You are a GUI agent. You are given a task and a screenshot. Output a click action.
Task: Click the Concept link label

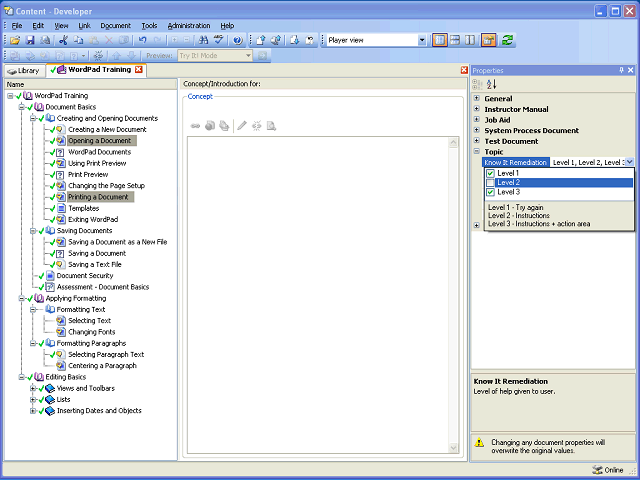[200, 96]
